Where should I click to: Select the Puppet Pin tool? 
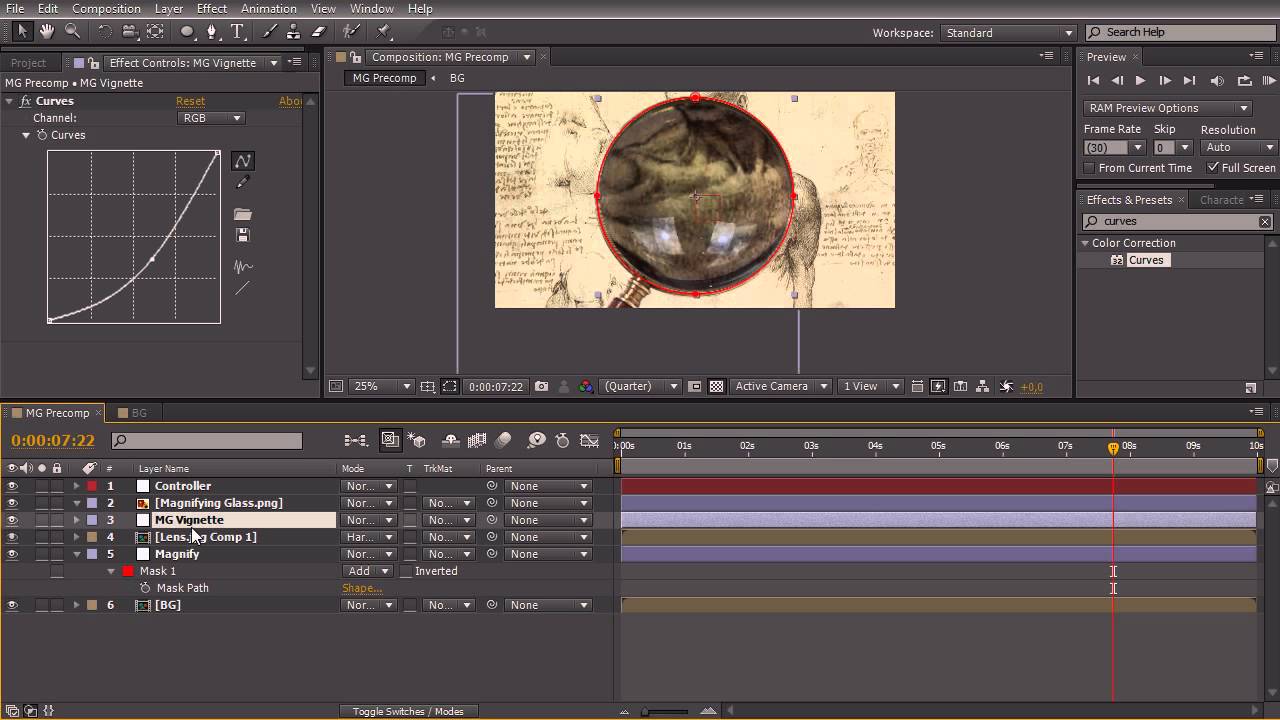pyautogui.click(x=383, y=32)
